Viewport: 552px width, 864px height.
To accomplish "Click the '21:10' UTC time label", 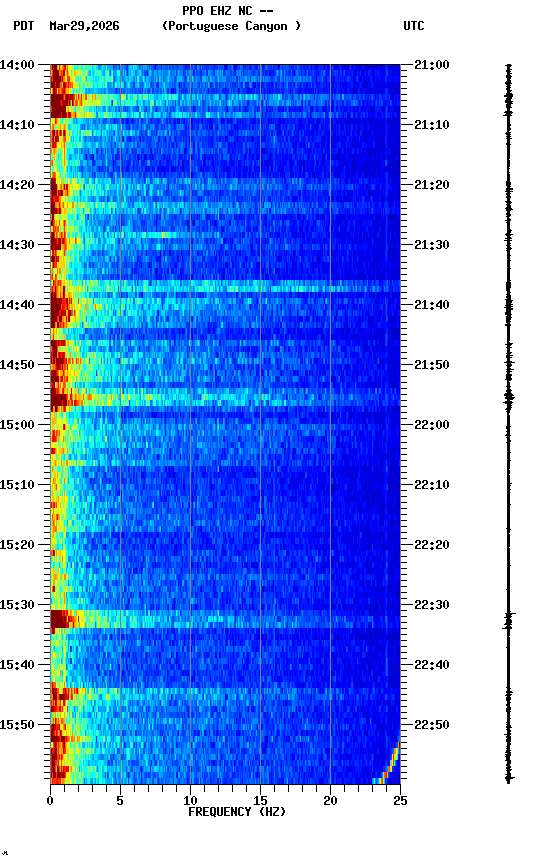I will tap(432, 125).
